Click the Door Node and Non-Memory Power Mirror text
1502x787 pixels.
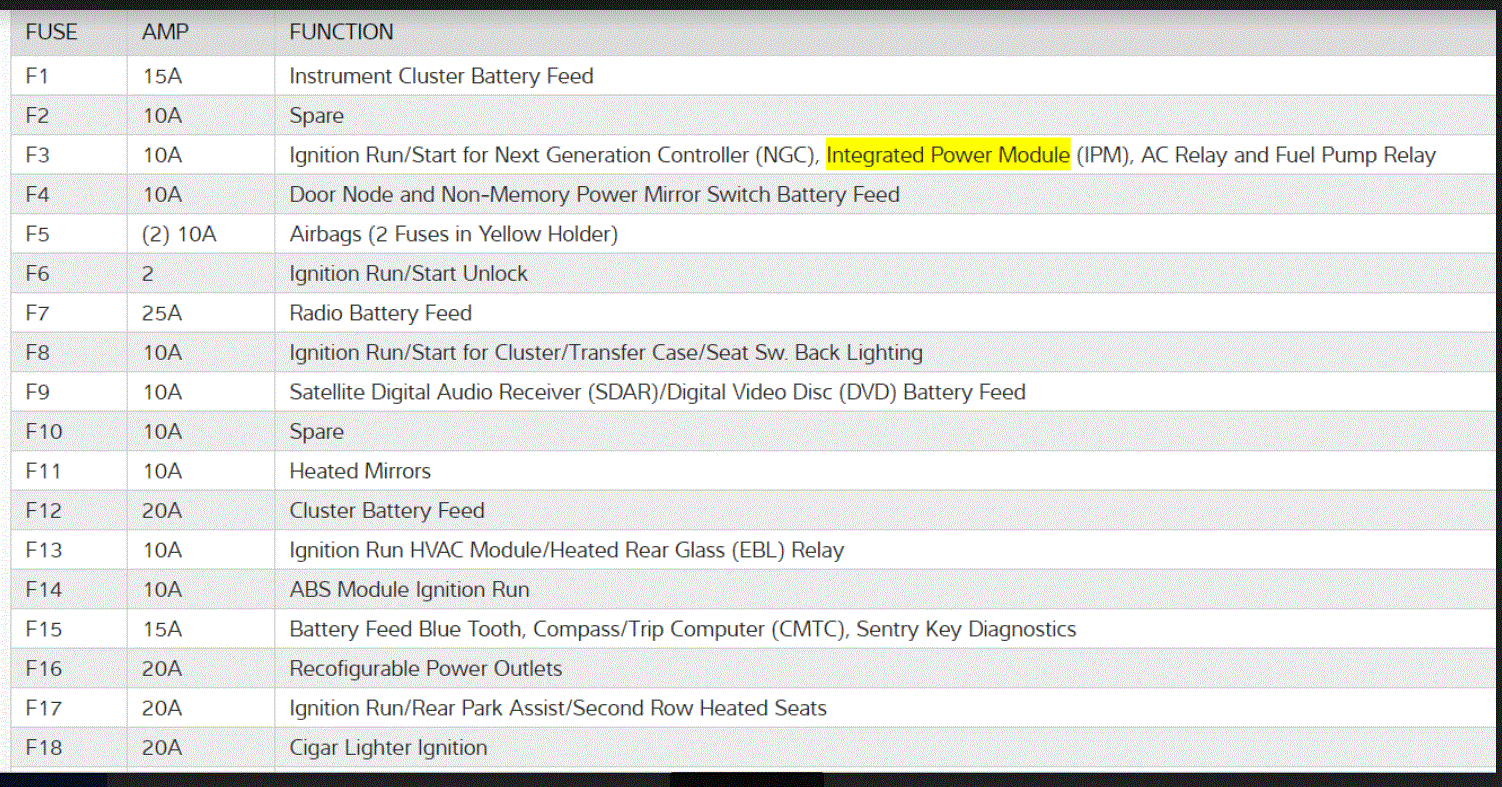tap(594, 195)
